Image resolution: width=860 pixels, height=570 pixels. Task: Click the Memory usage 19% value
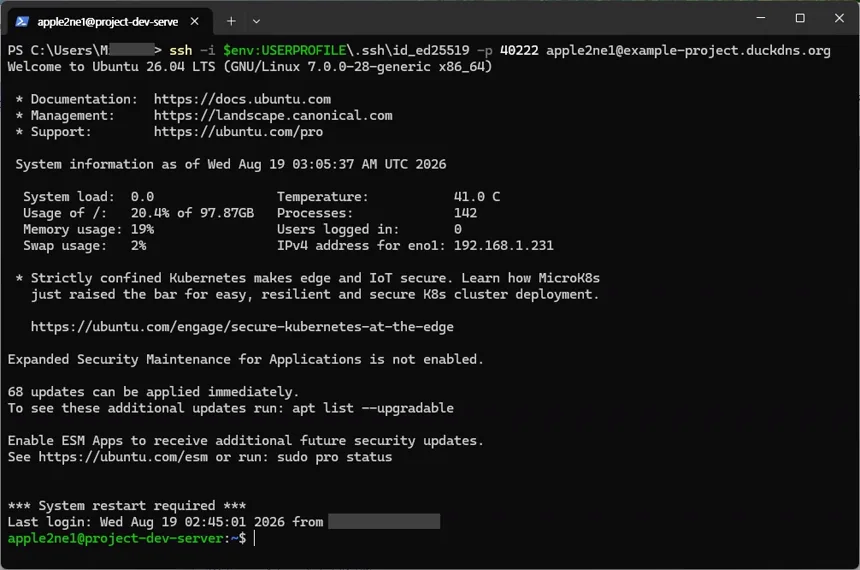pyautogui.click(x=142, y=229)
